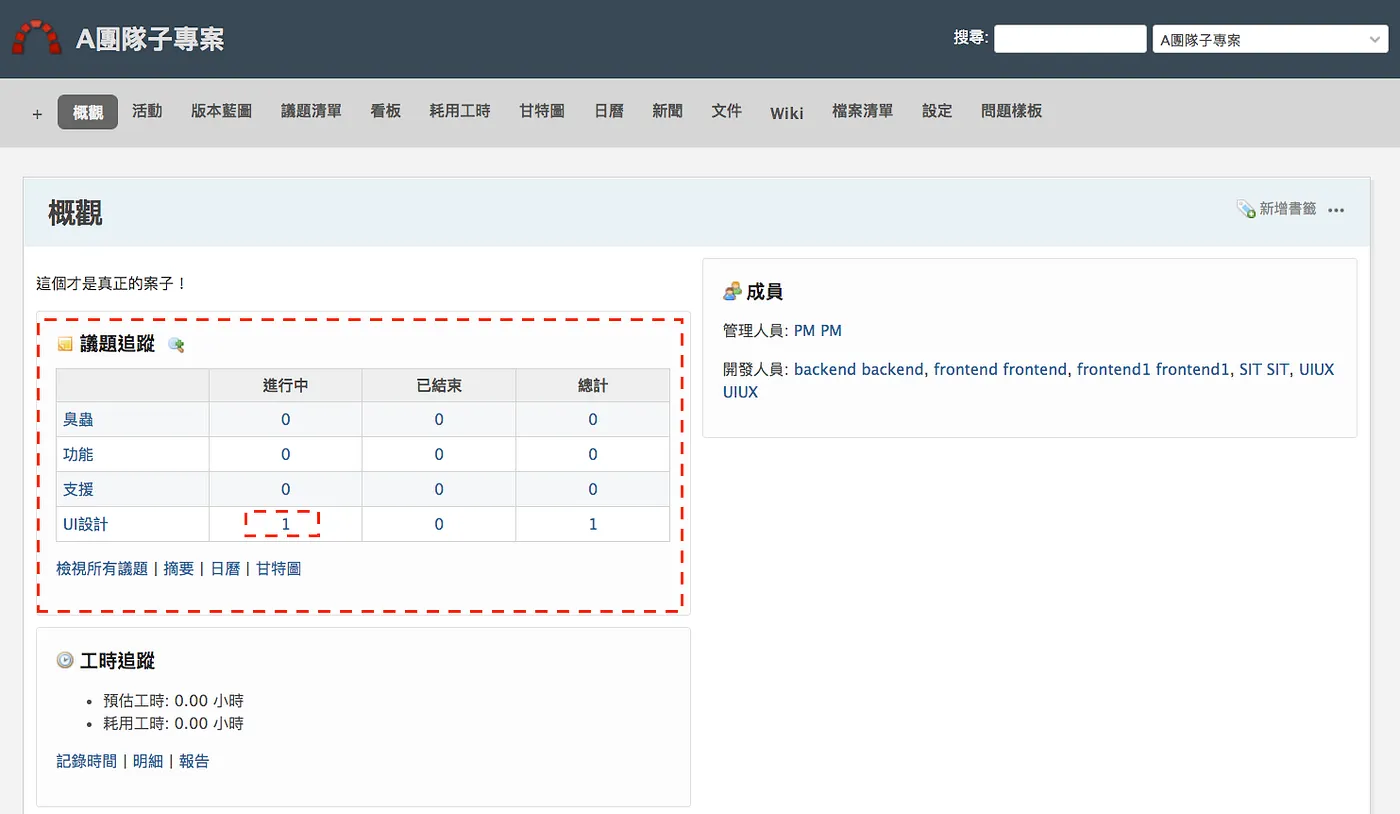This screenshot has width=1400, height=814.
Task: Click the UI設計 總計 count 1
Action: tap(593, 524)
